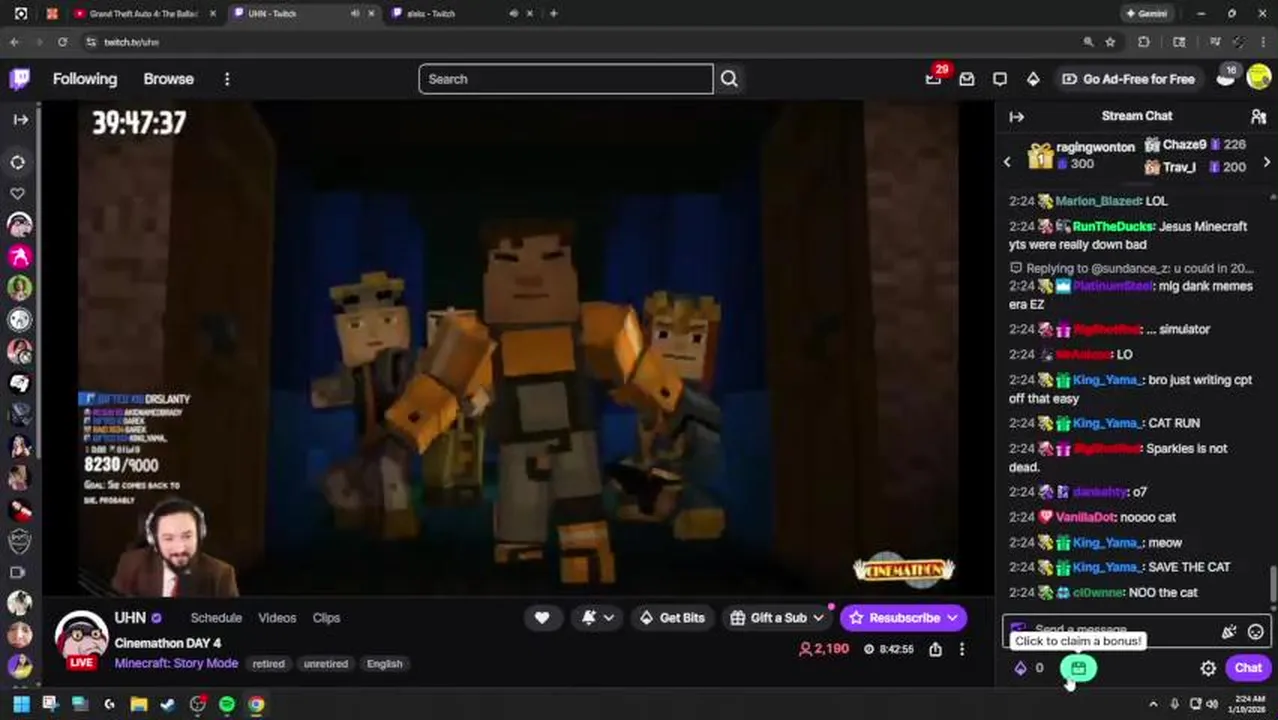Show previous gift leaderboard entry
This screenshot has width=1278, height=720.
(x=1007, y=162)
